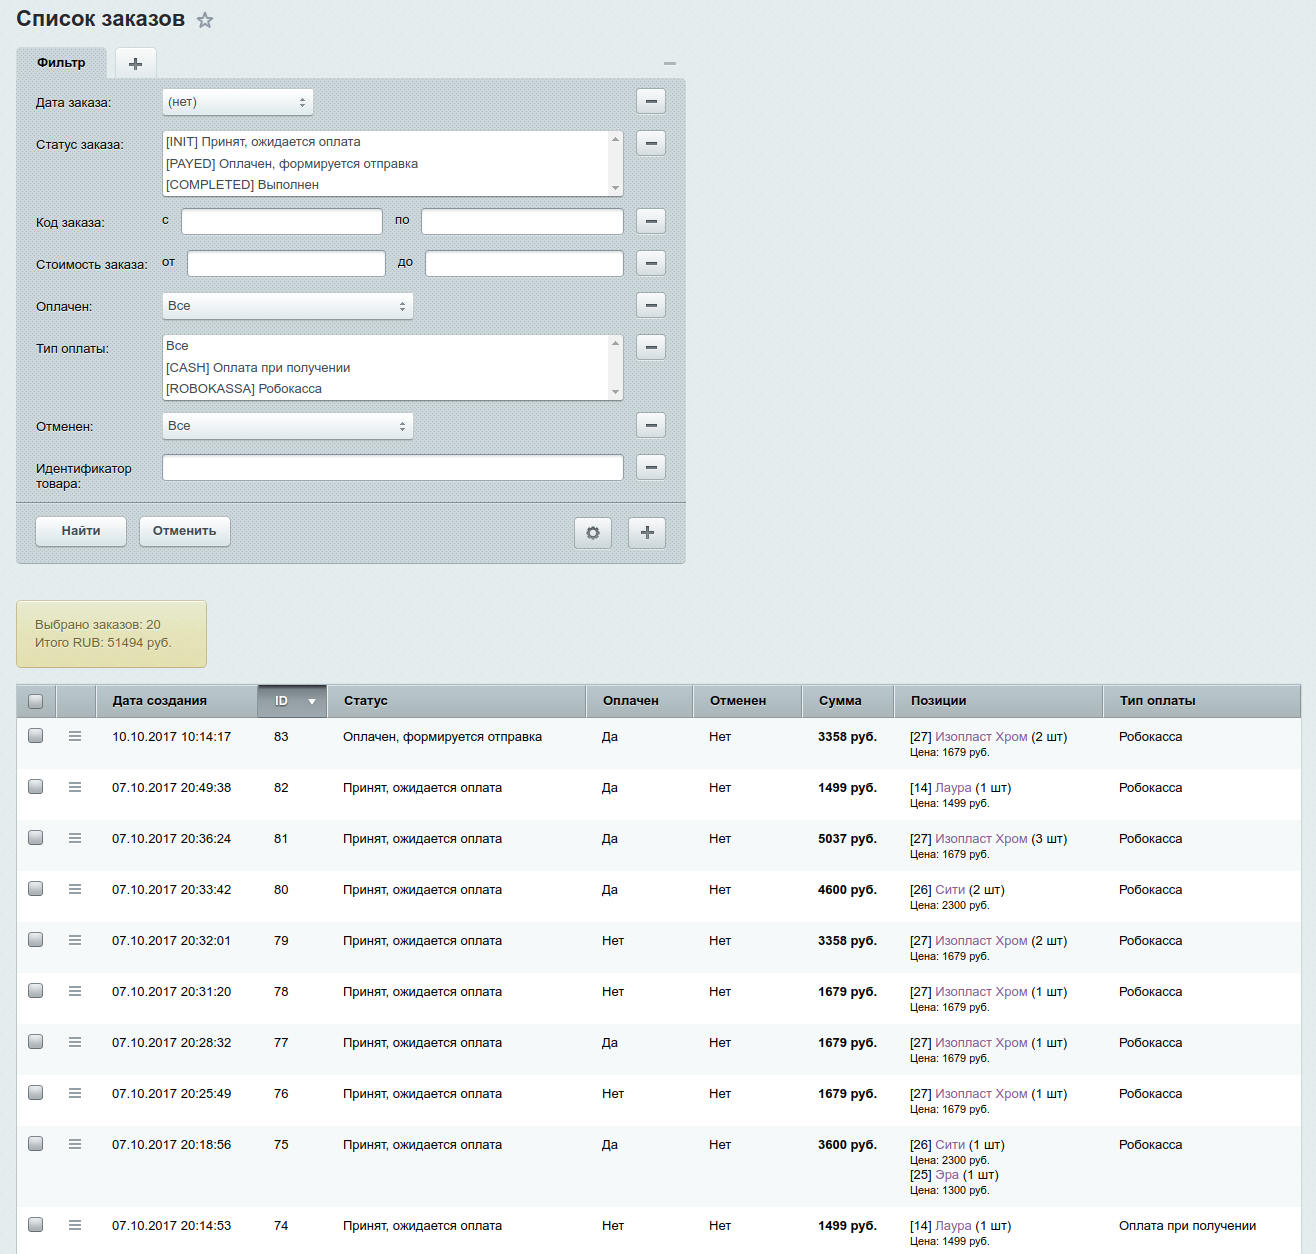Image resolution: width=1316 pixels, height=1254 pixels.
Task: Open row actions menu for order 79
Action: tap(75, 940)
